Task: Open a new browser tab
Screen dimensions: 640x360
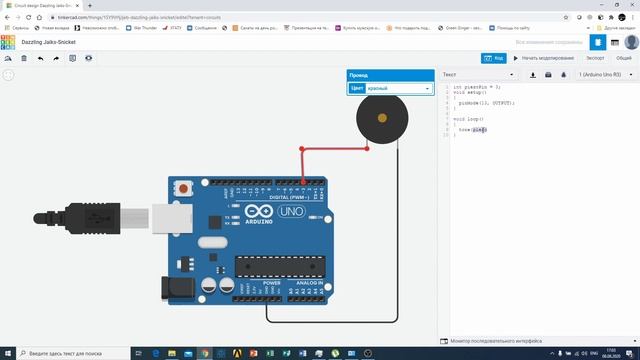Action: [x=90, y=6]
